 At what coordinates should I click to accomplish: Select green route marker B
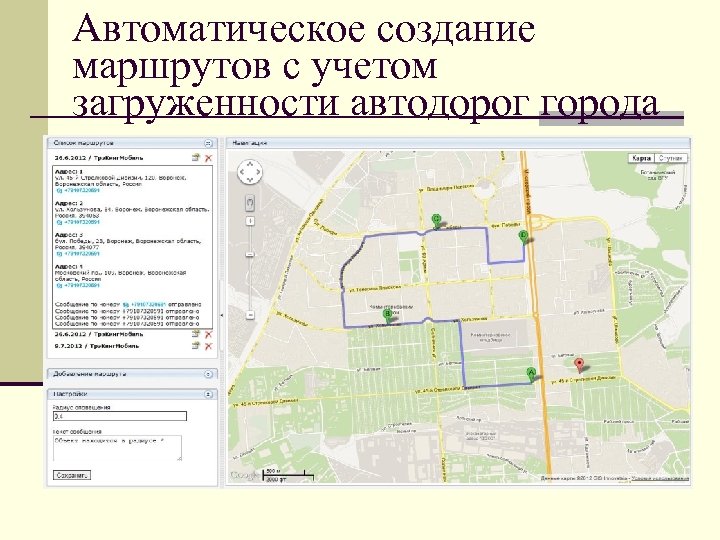(388, 316)
